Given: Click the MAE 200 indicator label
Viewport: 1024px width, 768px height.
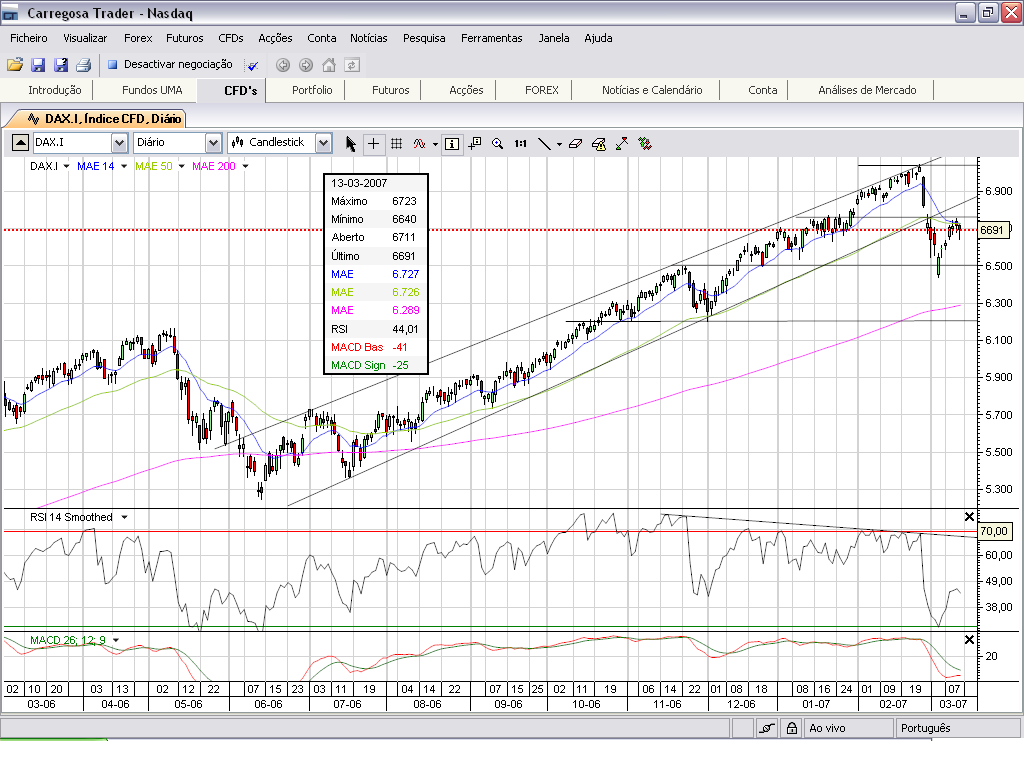Looking at the screenshot, I should tap(214, 167).
